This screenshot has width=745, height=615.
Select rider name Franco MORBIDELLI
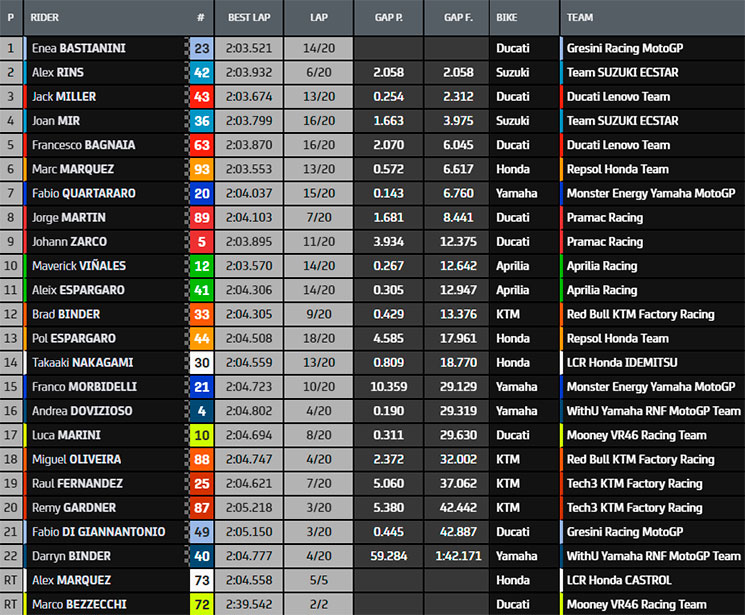[84, 387]
